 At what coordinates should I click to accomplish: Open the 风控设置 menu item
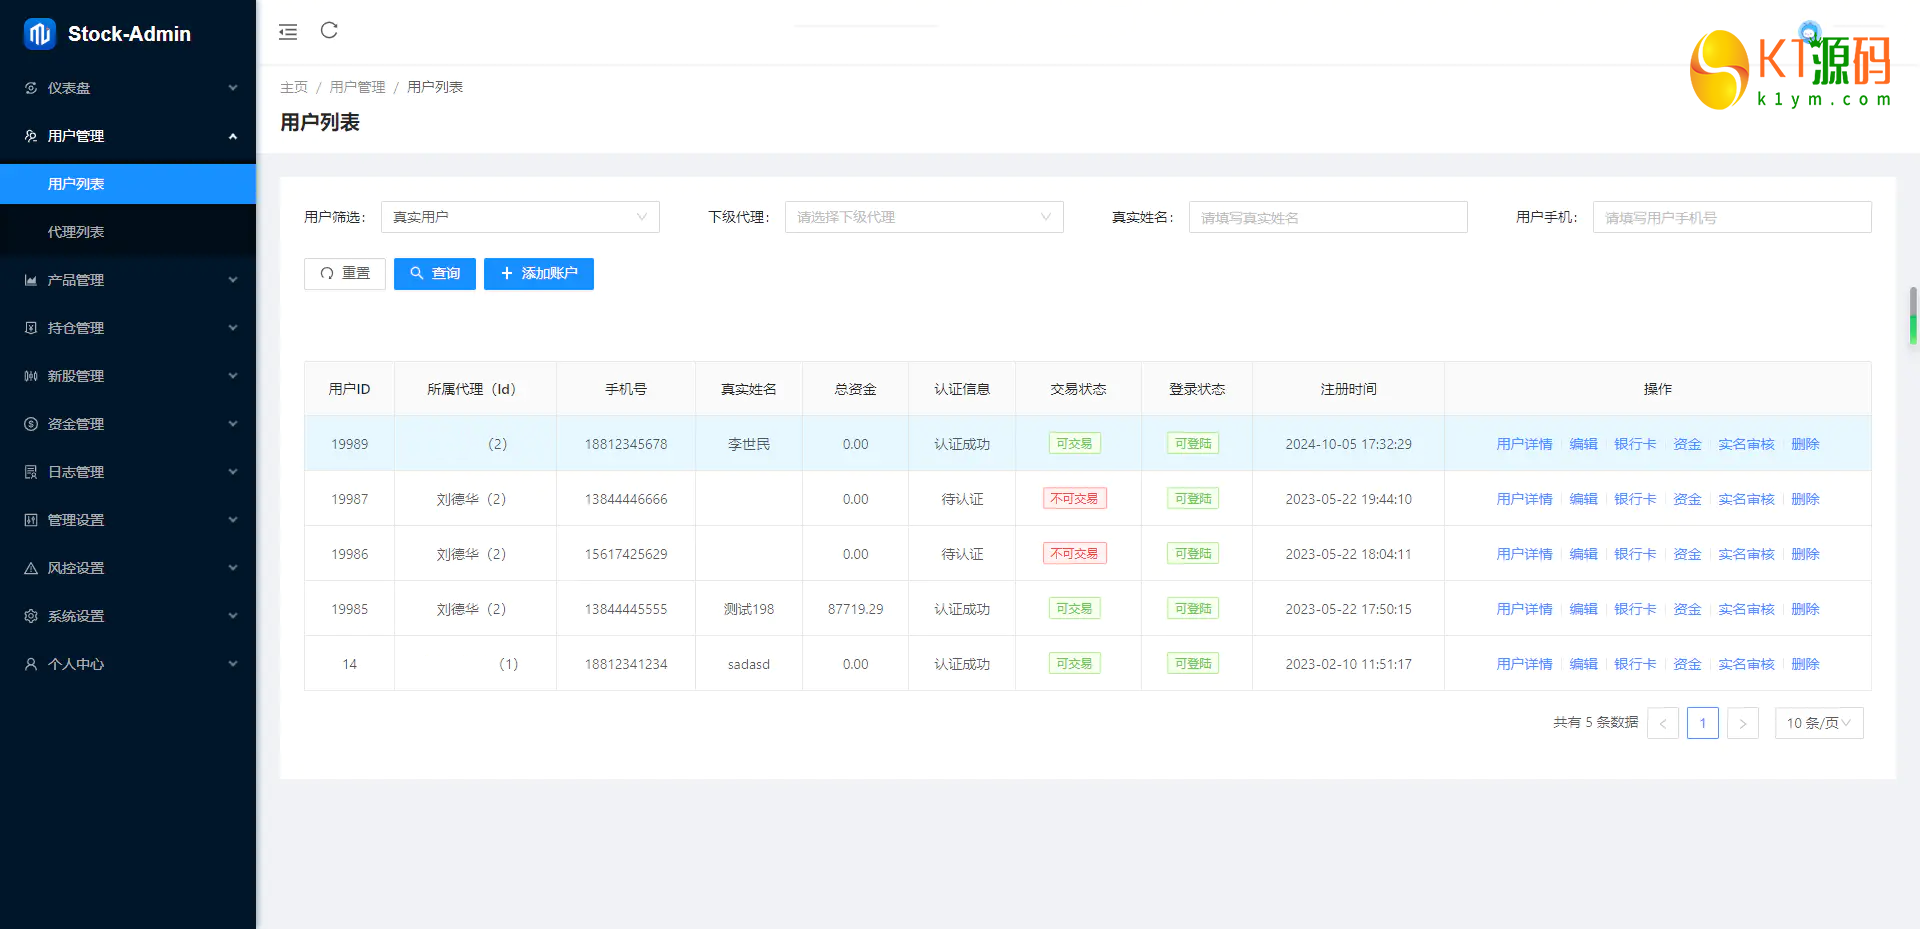(x=128, y=568)
